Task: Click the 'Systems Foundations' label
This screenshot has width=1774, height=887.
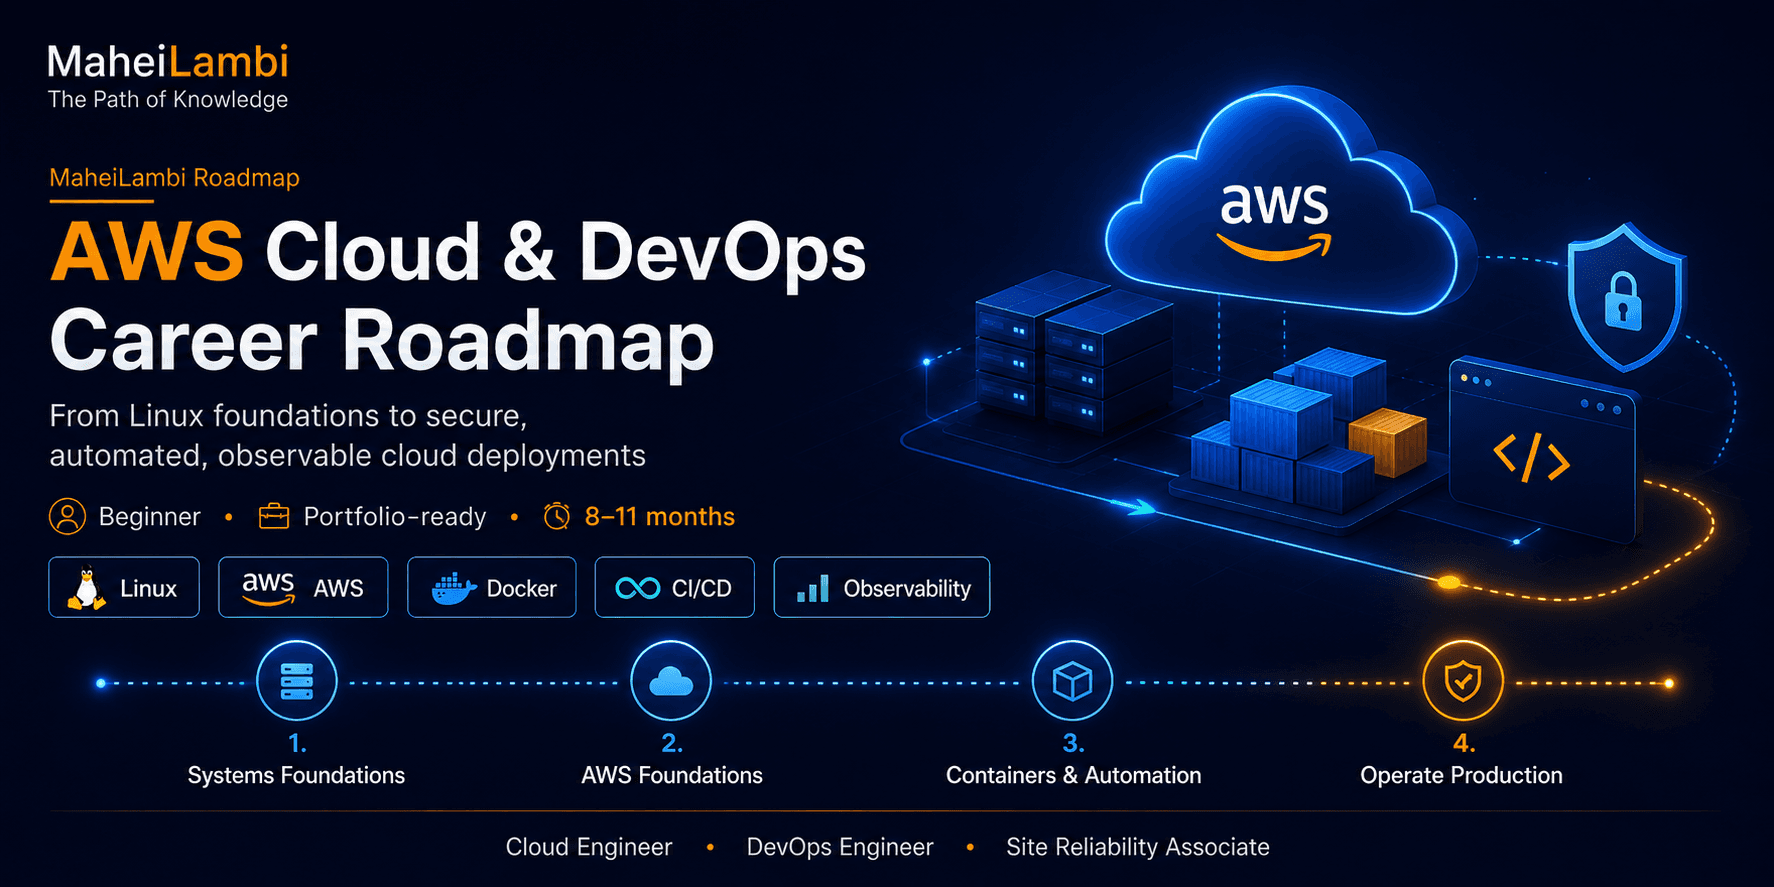Action: click(296, 775)
